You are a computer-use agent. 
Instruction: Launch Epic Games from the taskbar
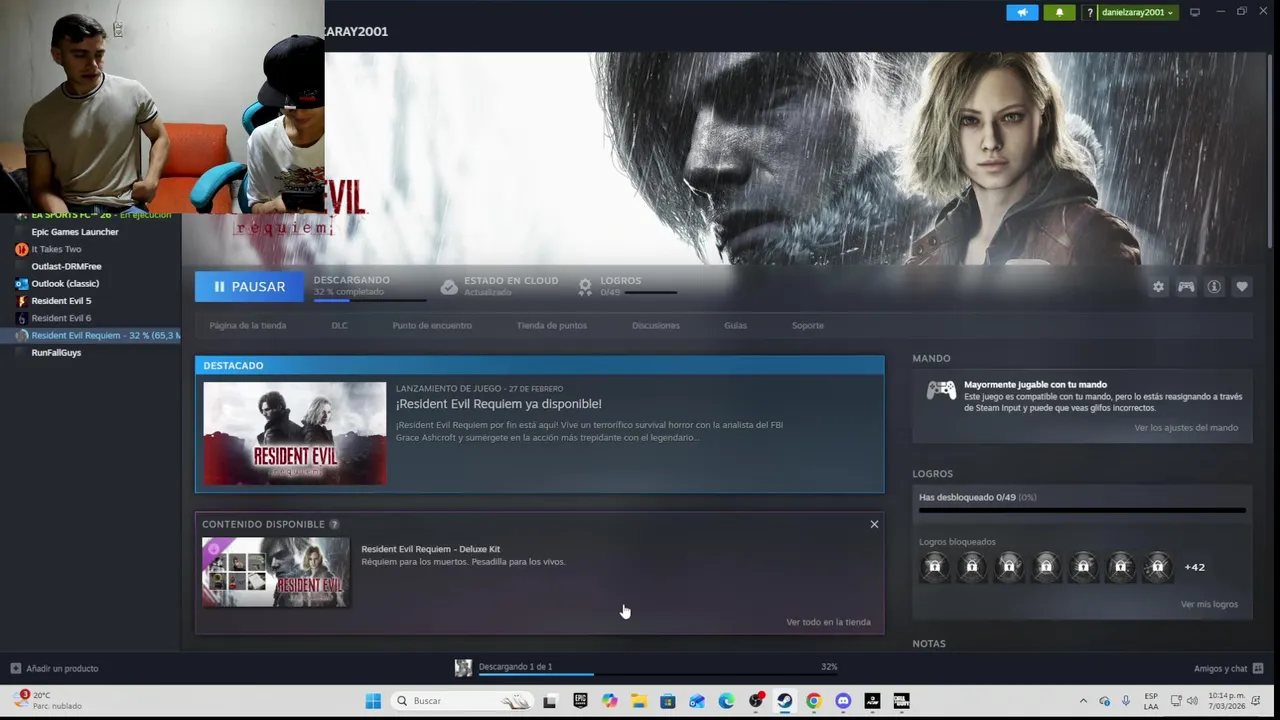point(580,701)
